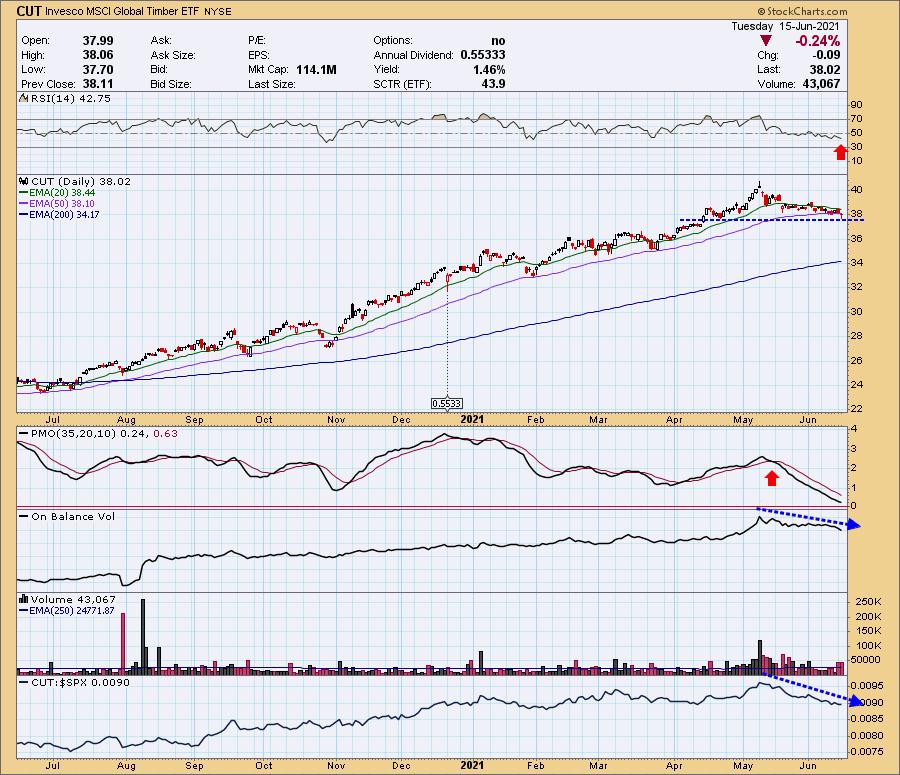Image resolution: width=900 pixels, height=775 pixels.
Task: Click the 2021 label on bottom date axis
Action: (x=472, y=765)
